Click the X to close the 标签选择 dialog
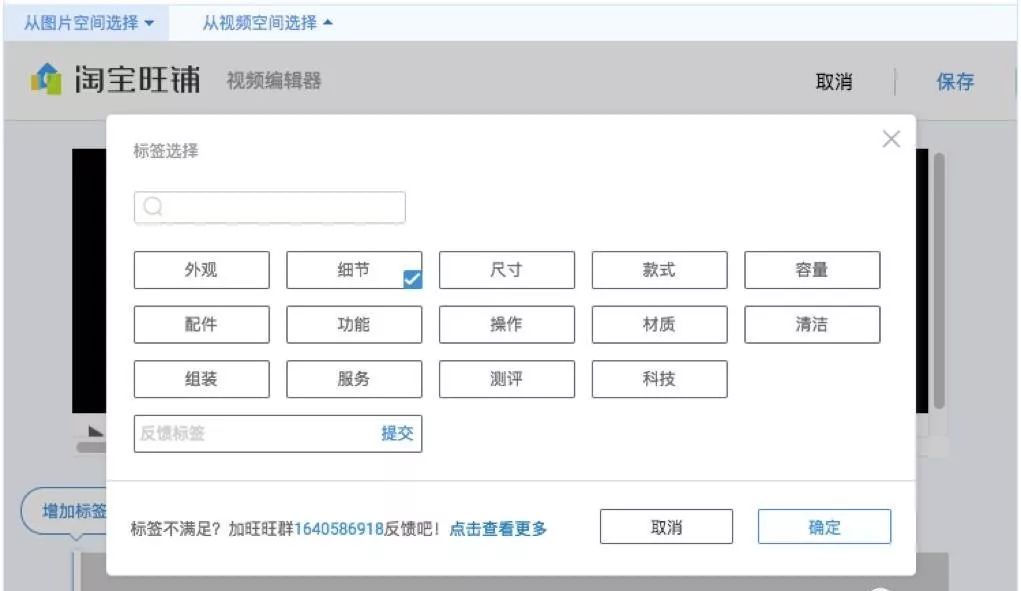This screenshot has height=591, width=1021. 891,139
